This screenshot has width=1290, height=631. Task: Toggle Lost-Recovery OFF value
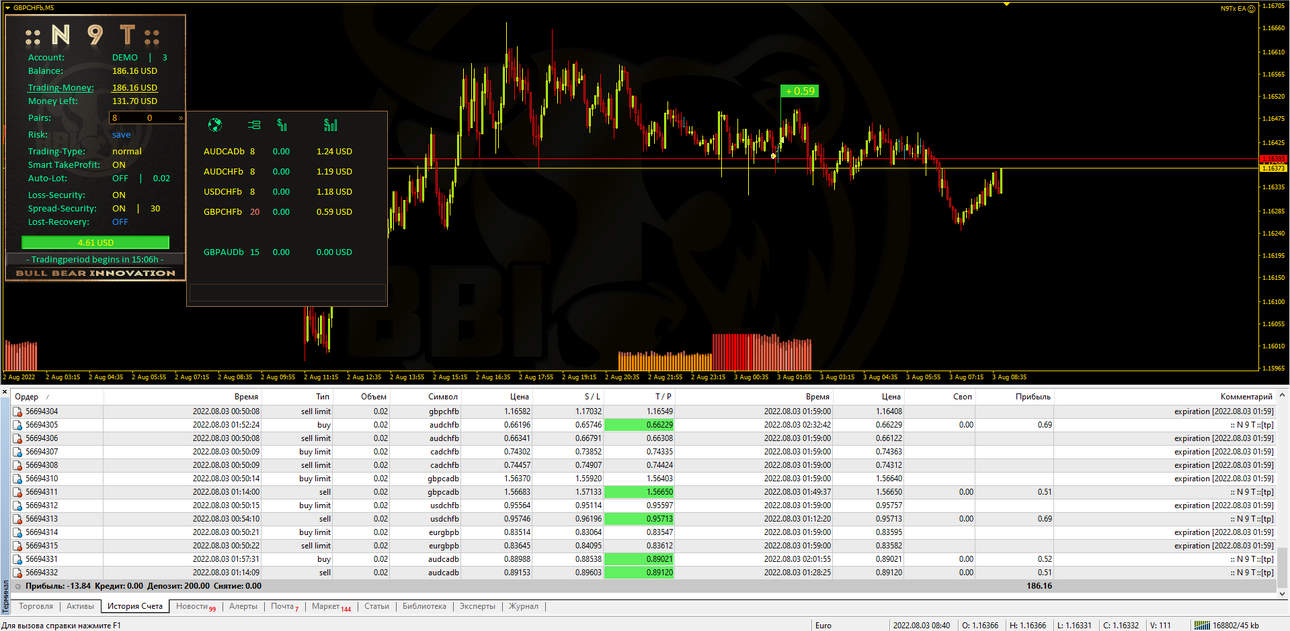coord(120,222)
